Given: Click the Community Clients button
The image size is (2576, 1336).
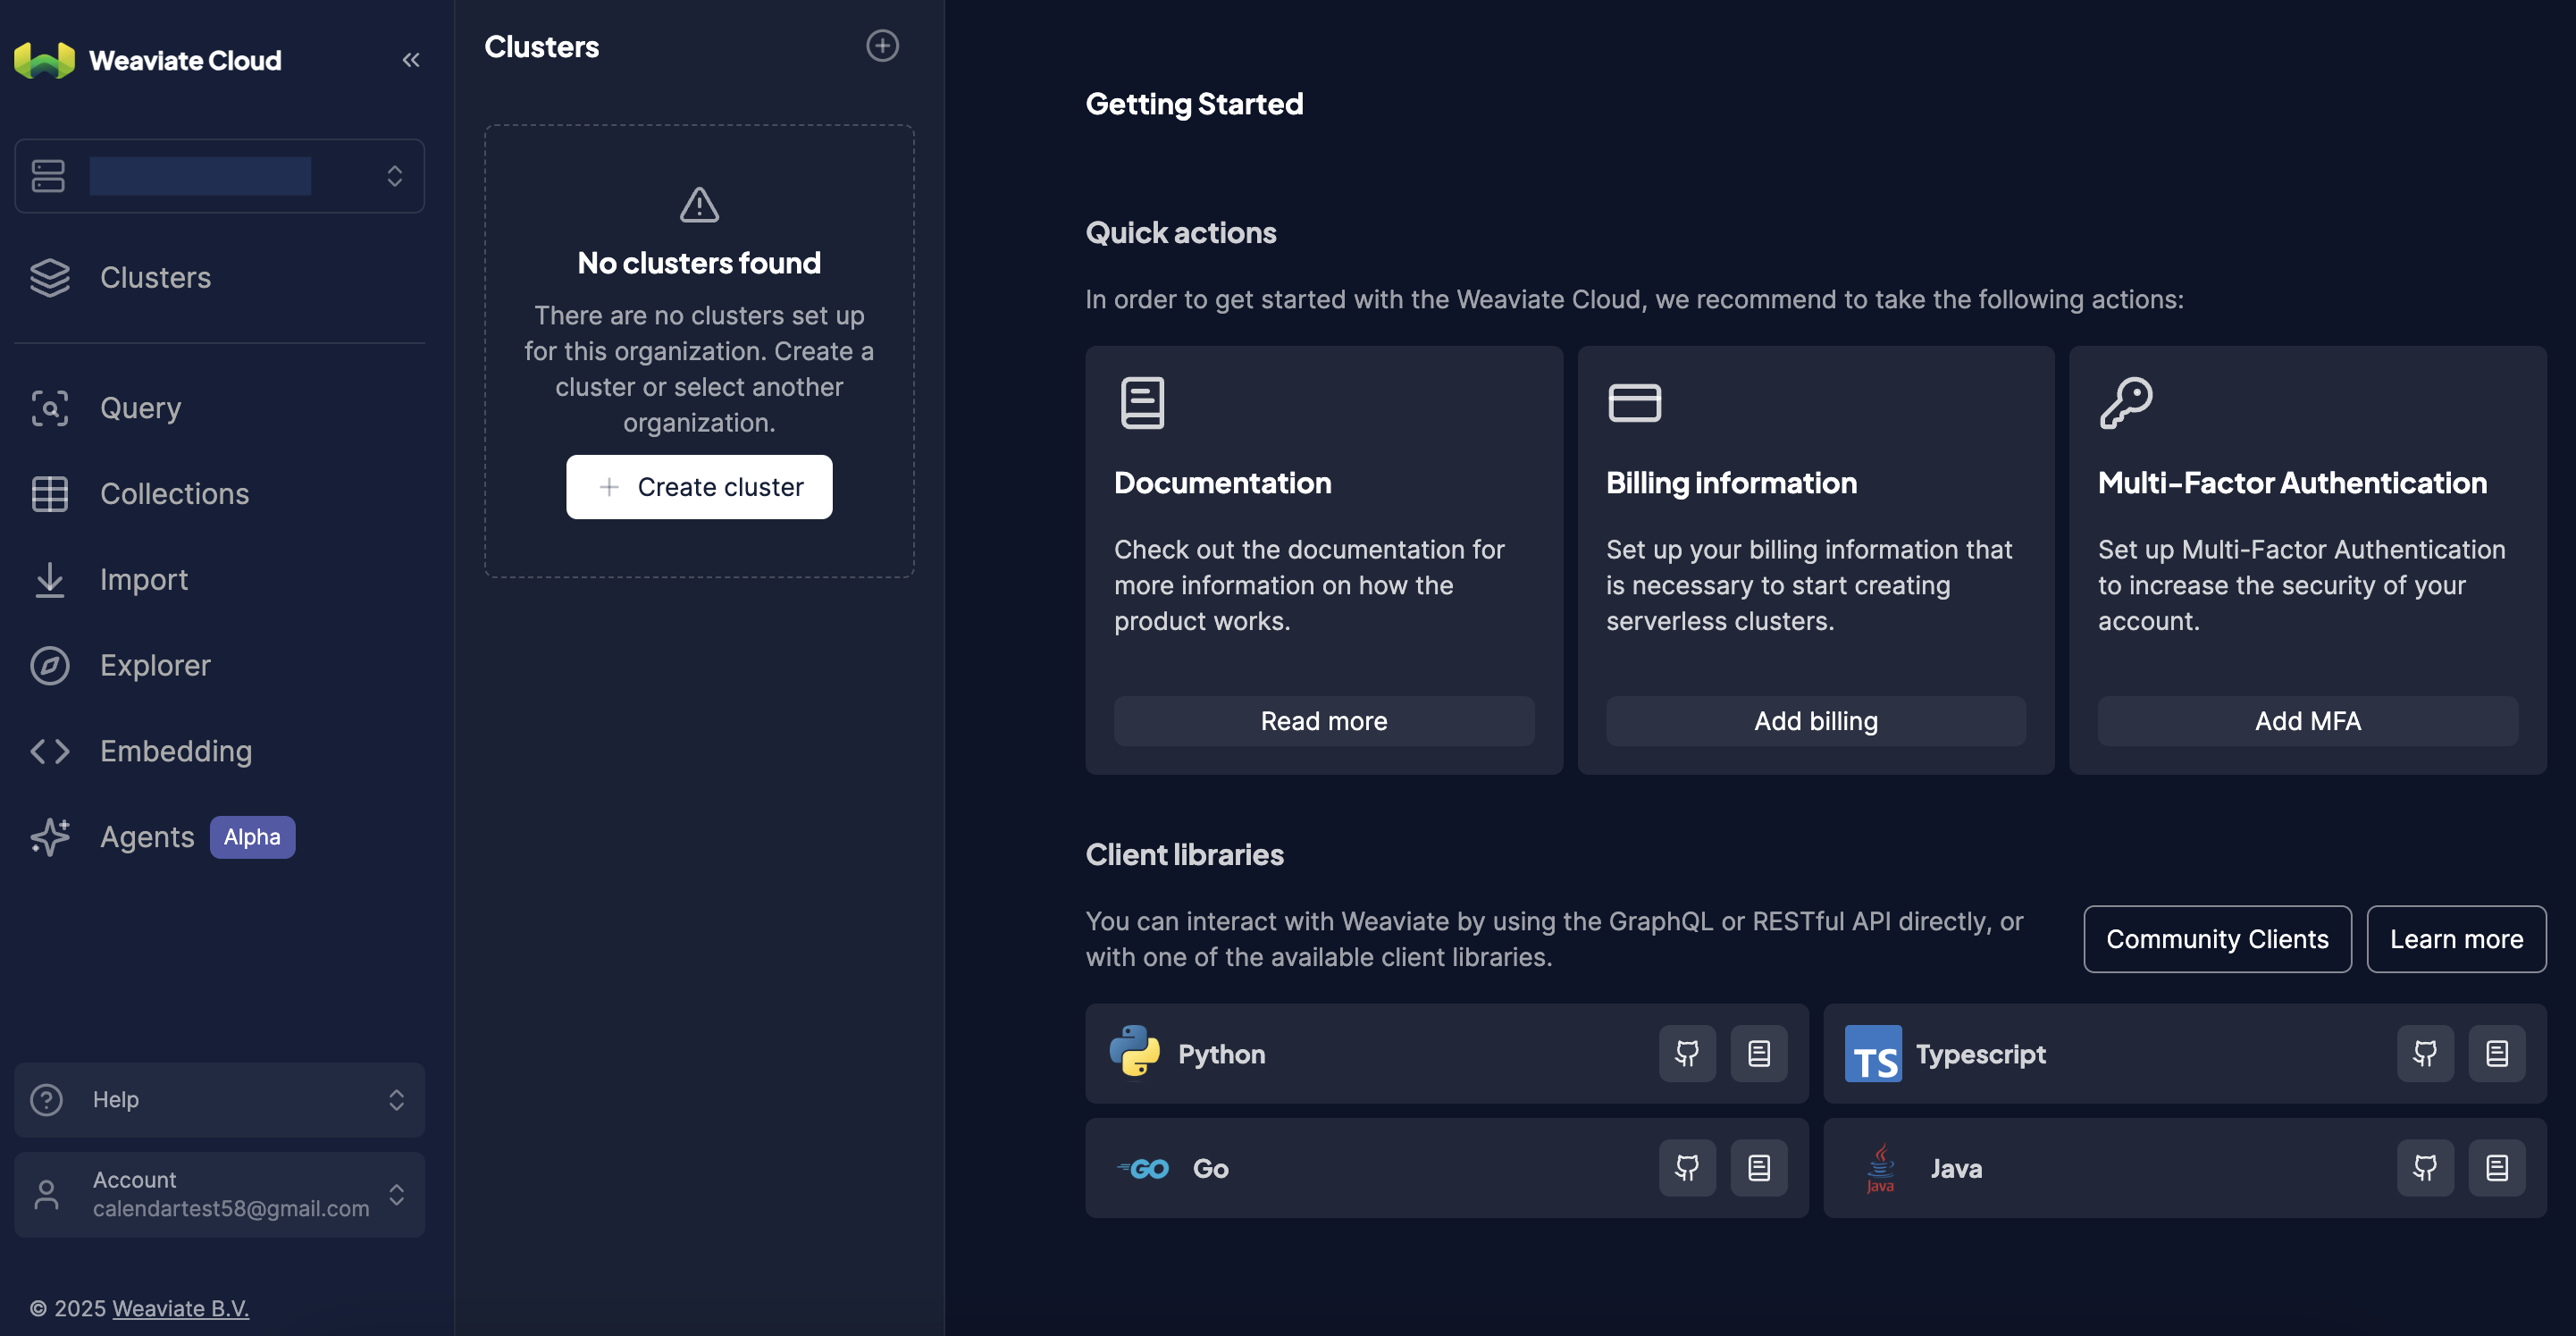Looking at the screenshot, I should pyautogui.click(x=2216, y=939).
